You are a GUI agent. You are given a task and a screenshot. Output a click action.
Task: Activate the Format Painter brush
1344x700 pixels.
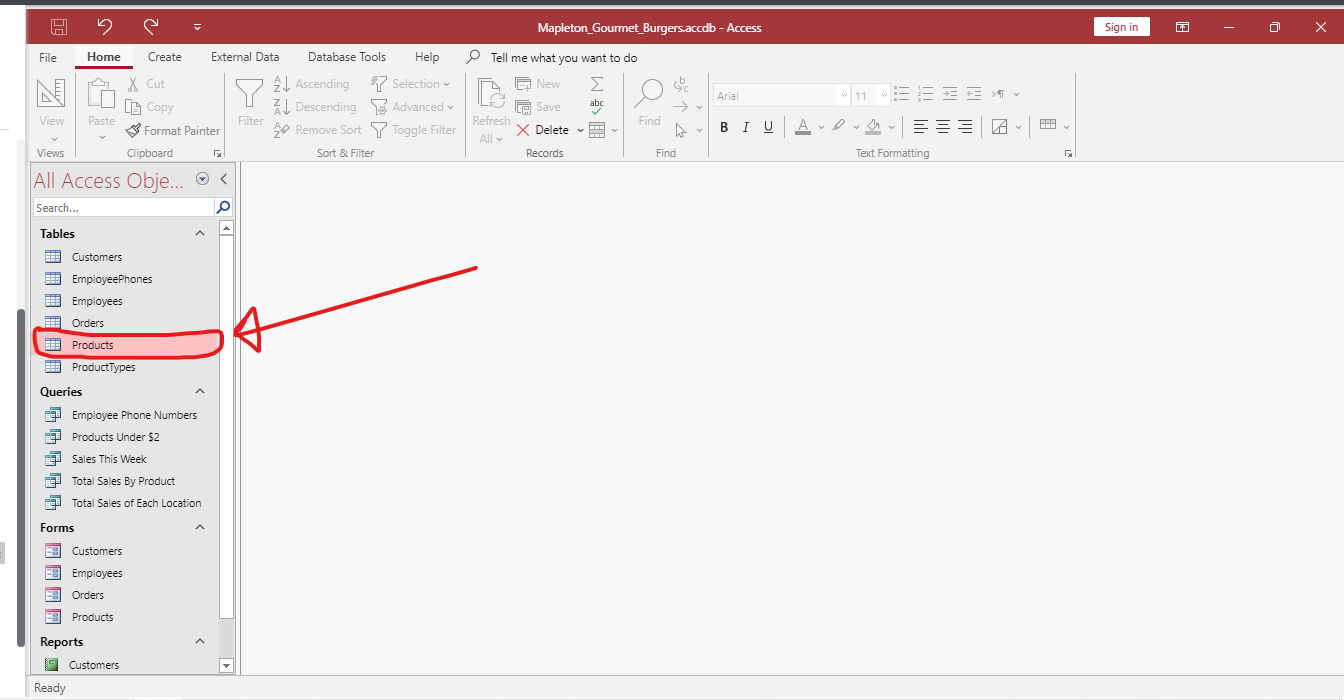(172, 130)
